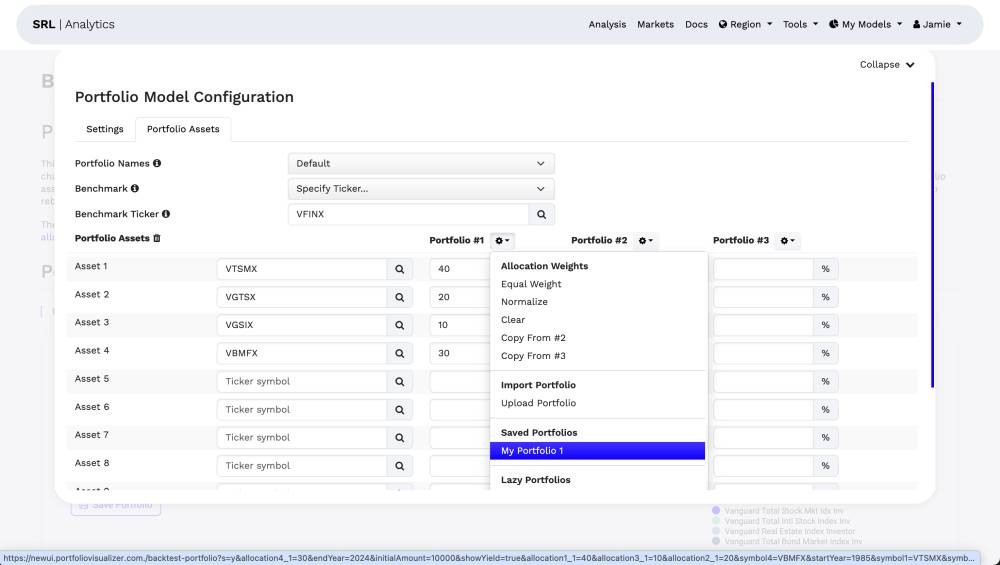Click the info icon next to Portfolio Names
The height and width of the screenshot is (565, 1000).
[157, 163]
